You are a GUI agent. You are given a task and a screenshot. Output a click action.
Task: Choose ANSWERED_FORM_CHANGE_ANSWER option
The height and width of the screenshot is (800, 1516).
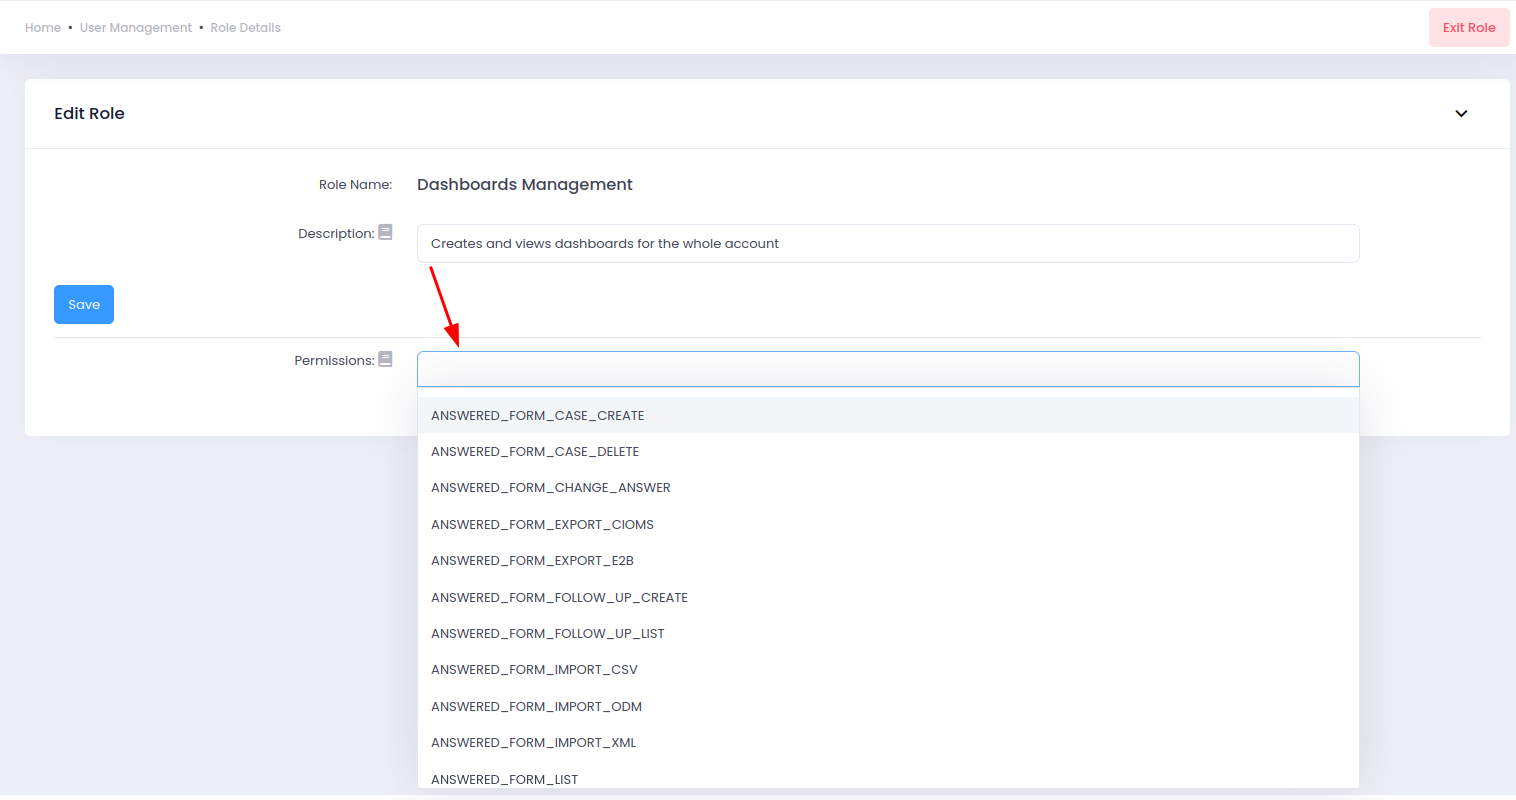tap(888, 488)
